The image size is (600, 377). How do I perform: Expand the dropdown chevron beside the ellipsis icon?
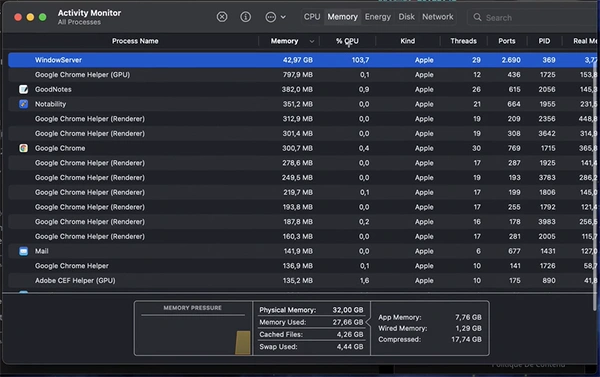[283, 17]
